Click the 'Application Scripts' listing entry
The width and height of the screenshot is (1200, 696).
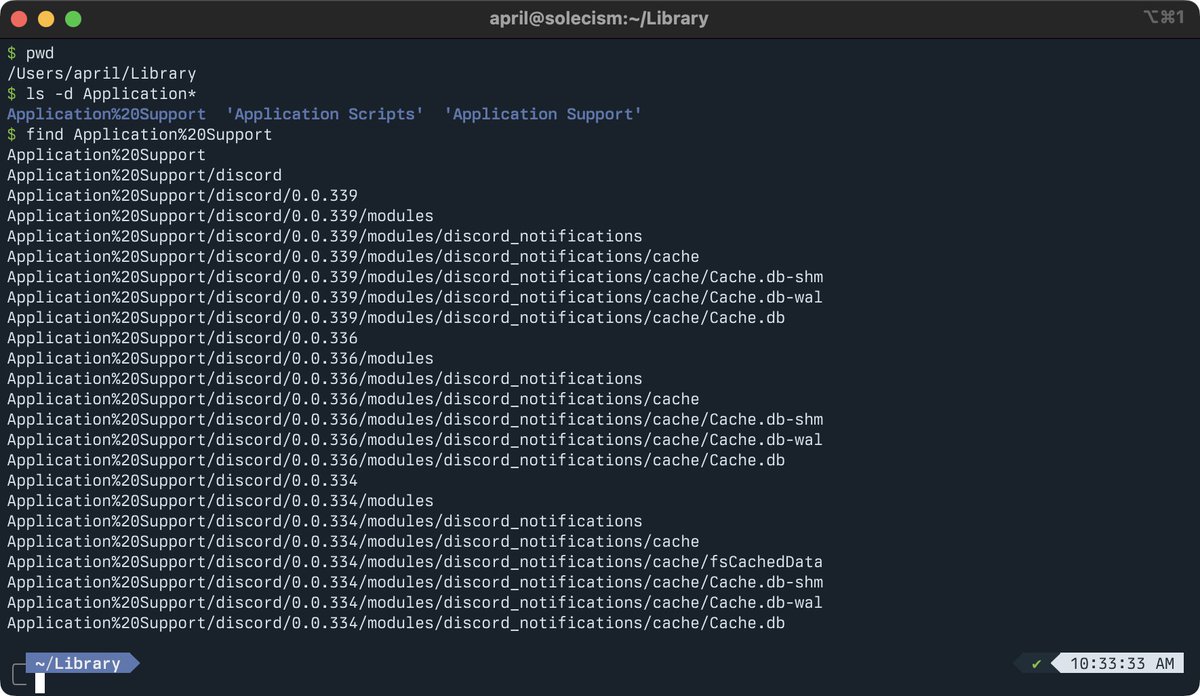(x=325, y=114)
